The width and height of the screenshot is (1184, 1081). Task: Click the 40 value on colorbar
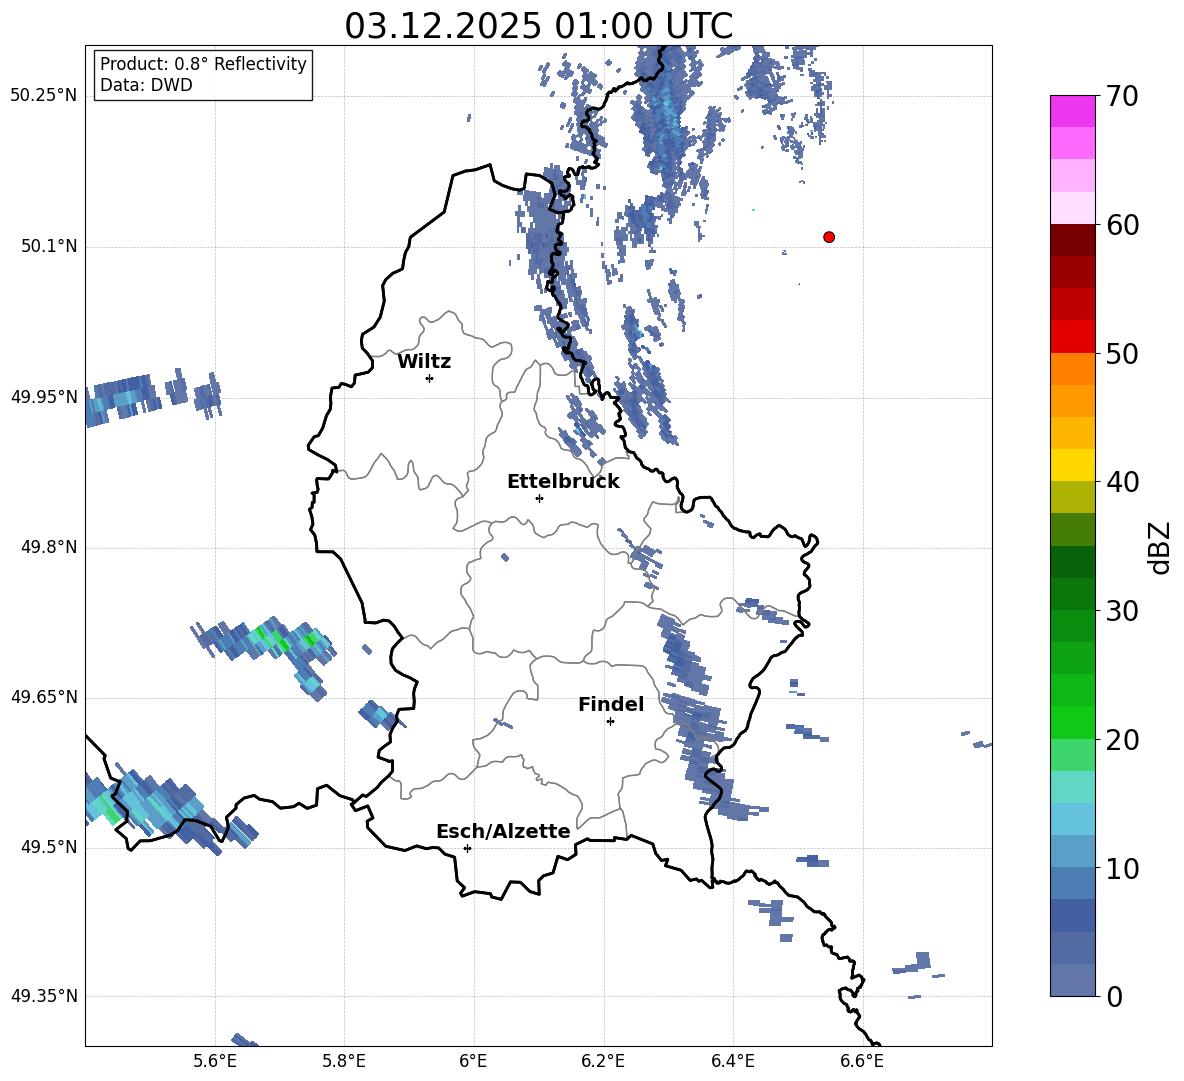[1122, 482]
